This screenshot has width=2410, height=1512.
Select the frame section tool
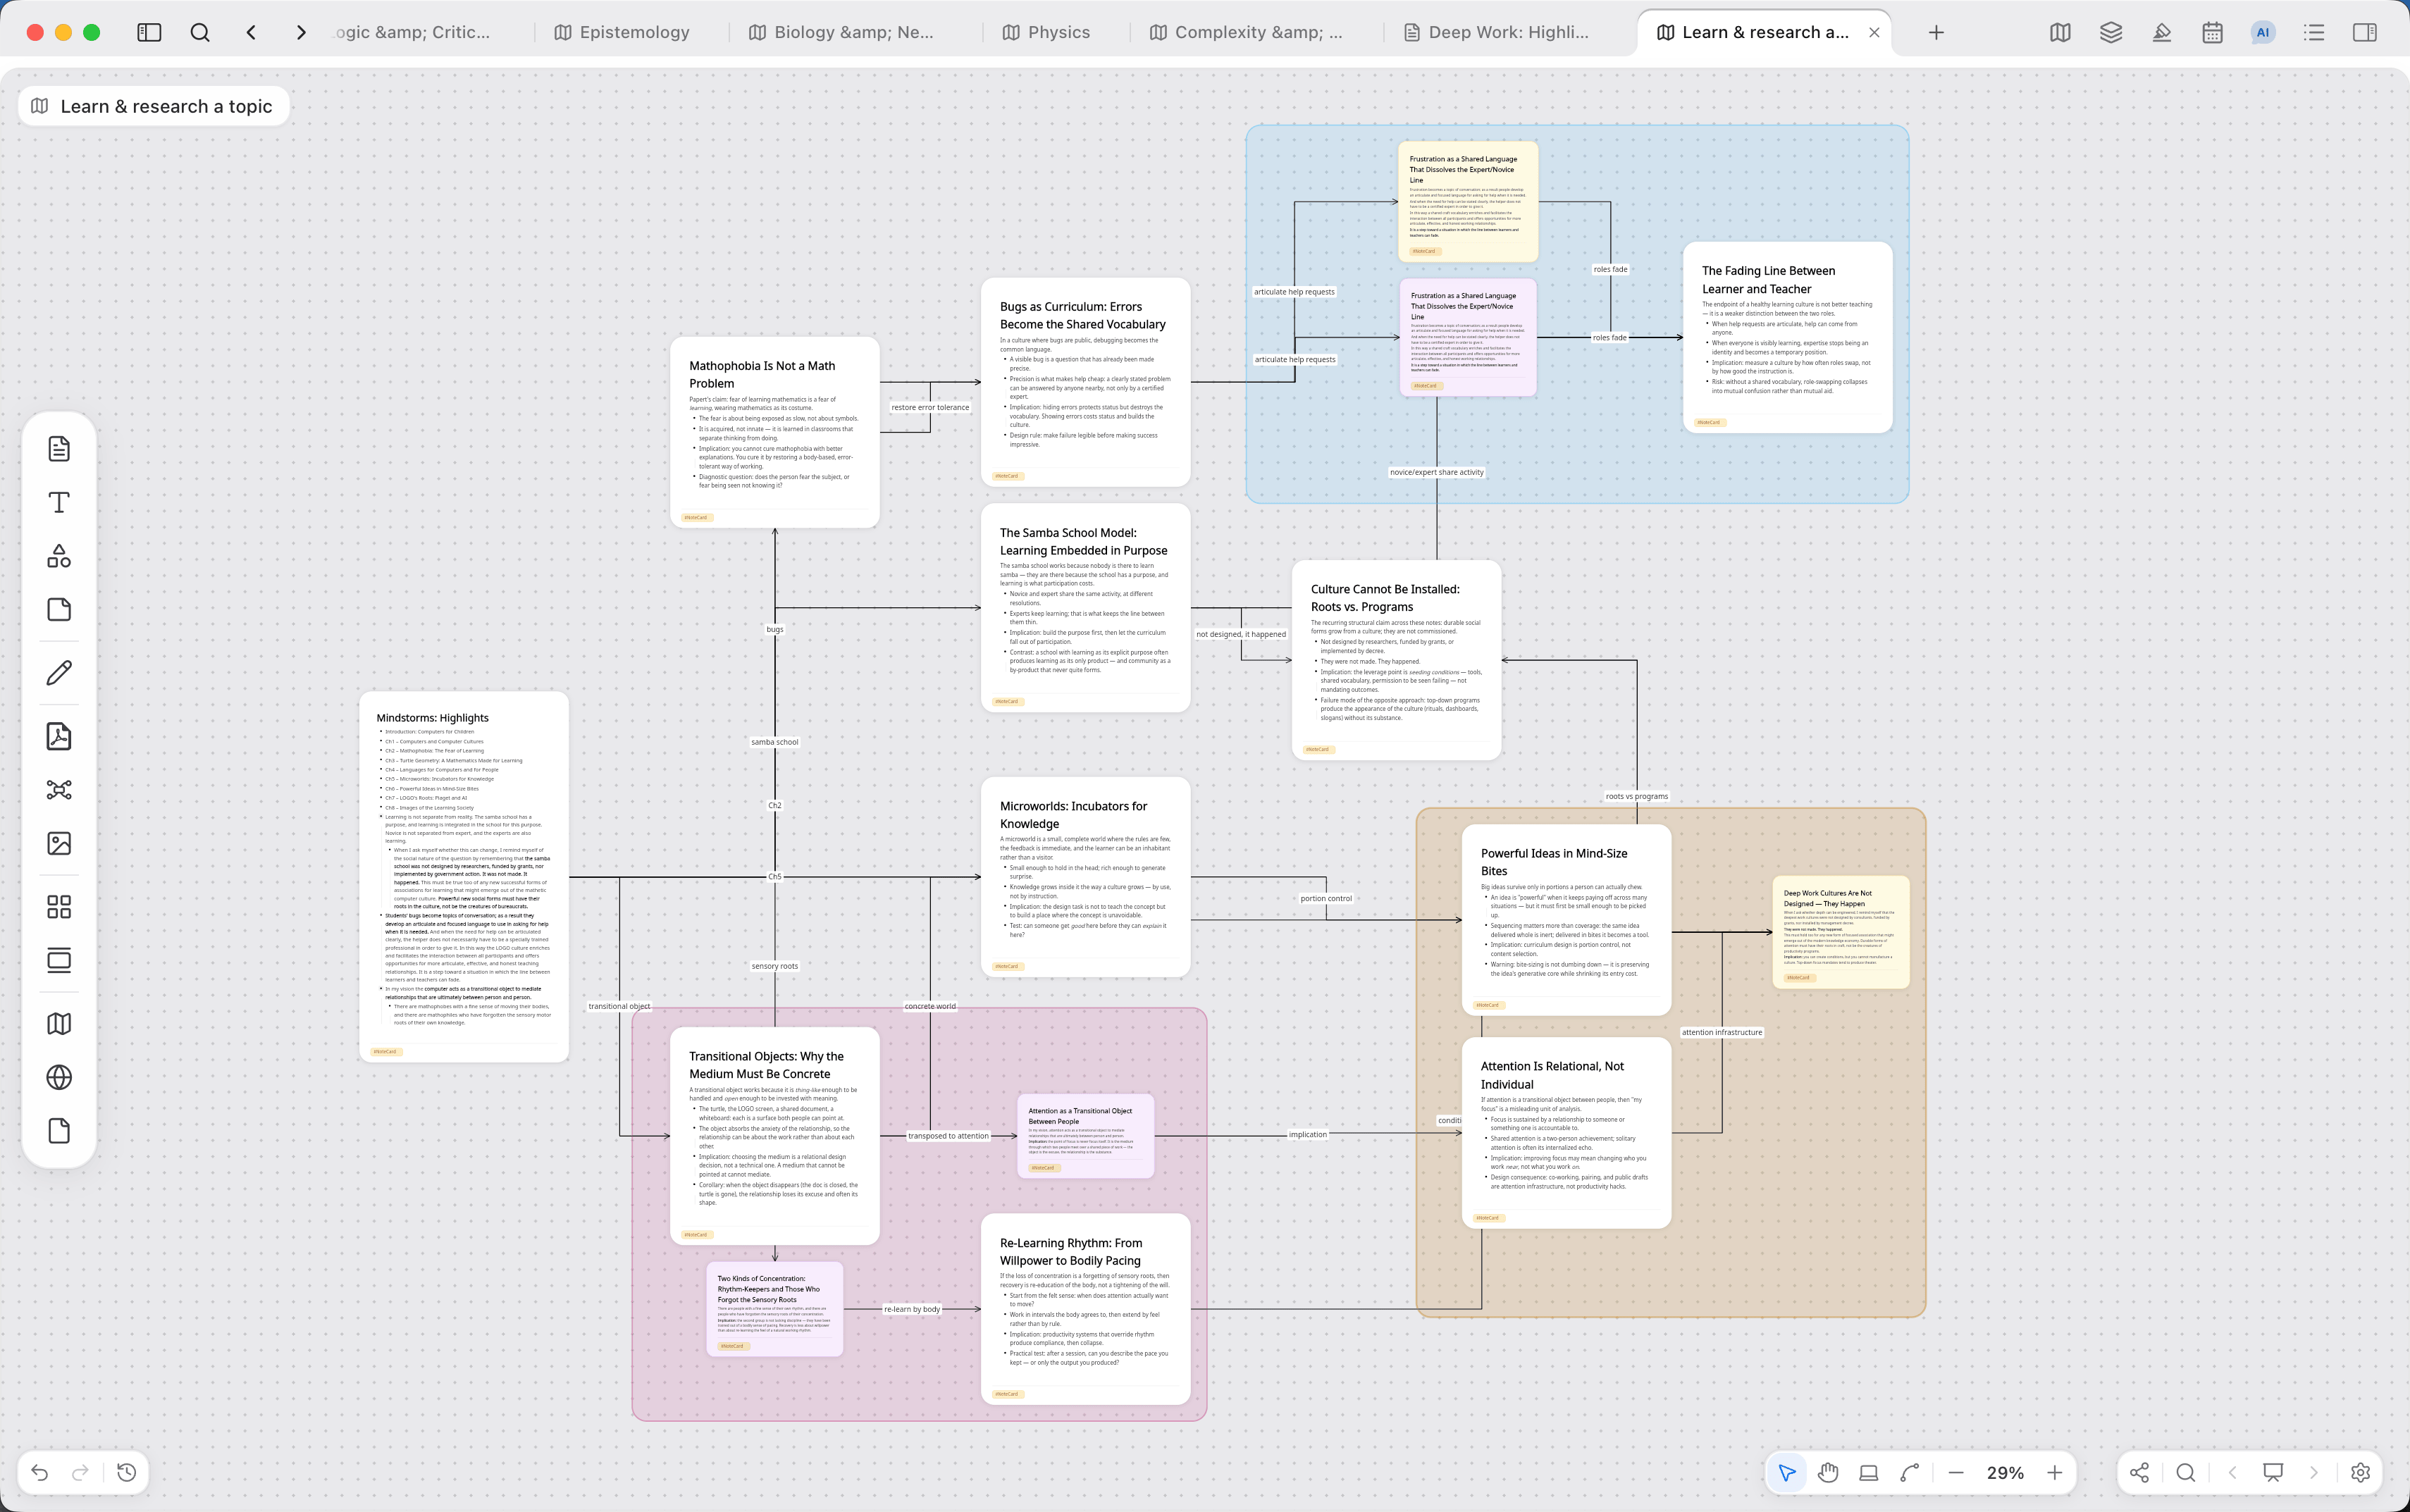[x=59, y=960]
